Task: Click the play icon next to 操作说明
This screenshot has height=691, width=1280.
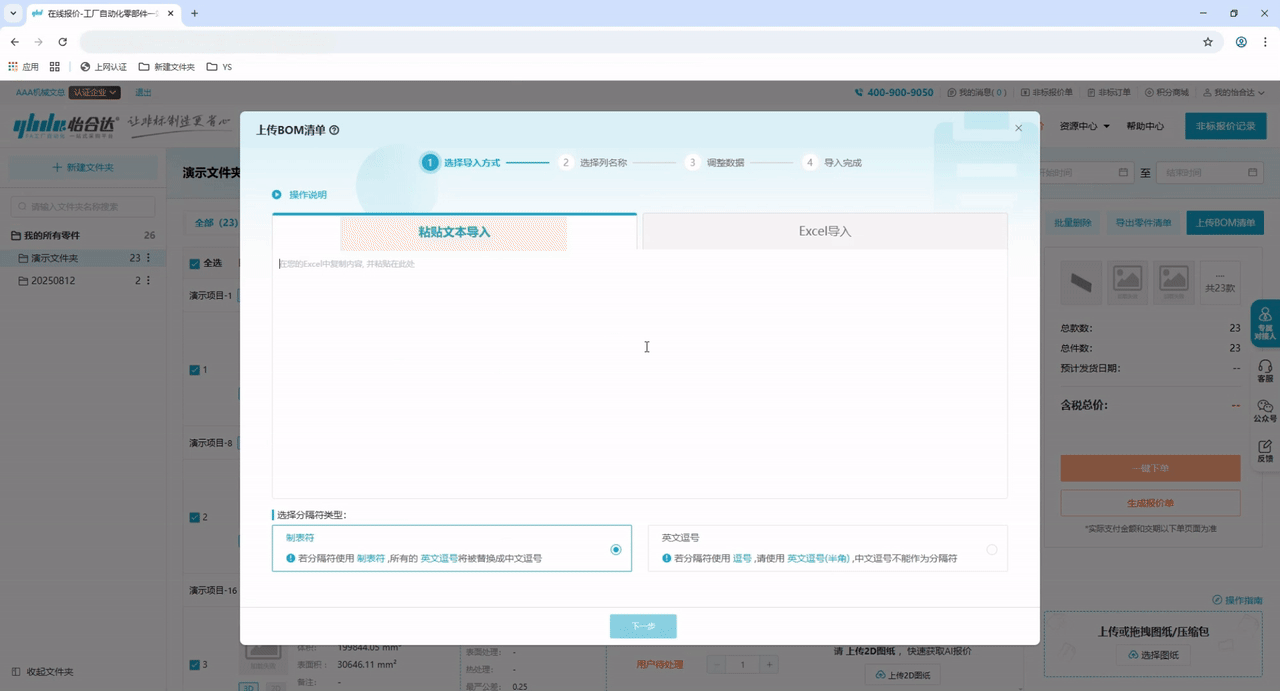Action: tap(277, 195)
